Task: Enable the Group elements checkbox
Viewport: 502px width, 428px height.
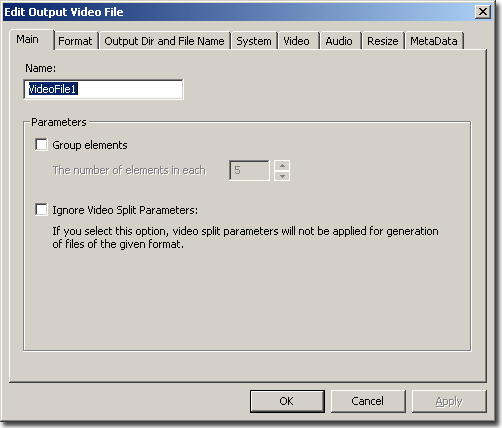Action: pos(41,145)
